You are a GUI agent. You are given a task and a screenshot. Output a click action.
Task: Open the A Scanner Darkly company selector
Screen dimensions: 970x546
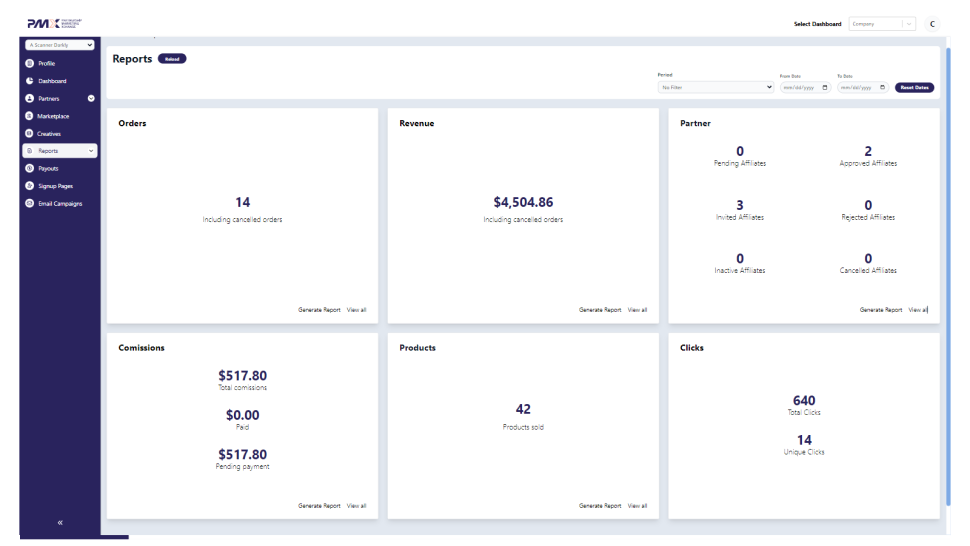tap(60, 45)
